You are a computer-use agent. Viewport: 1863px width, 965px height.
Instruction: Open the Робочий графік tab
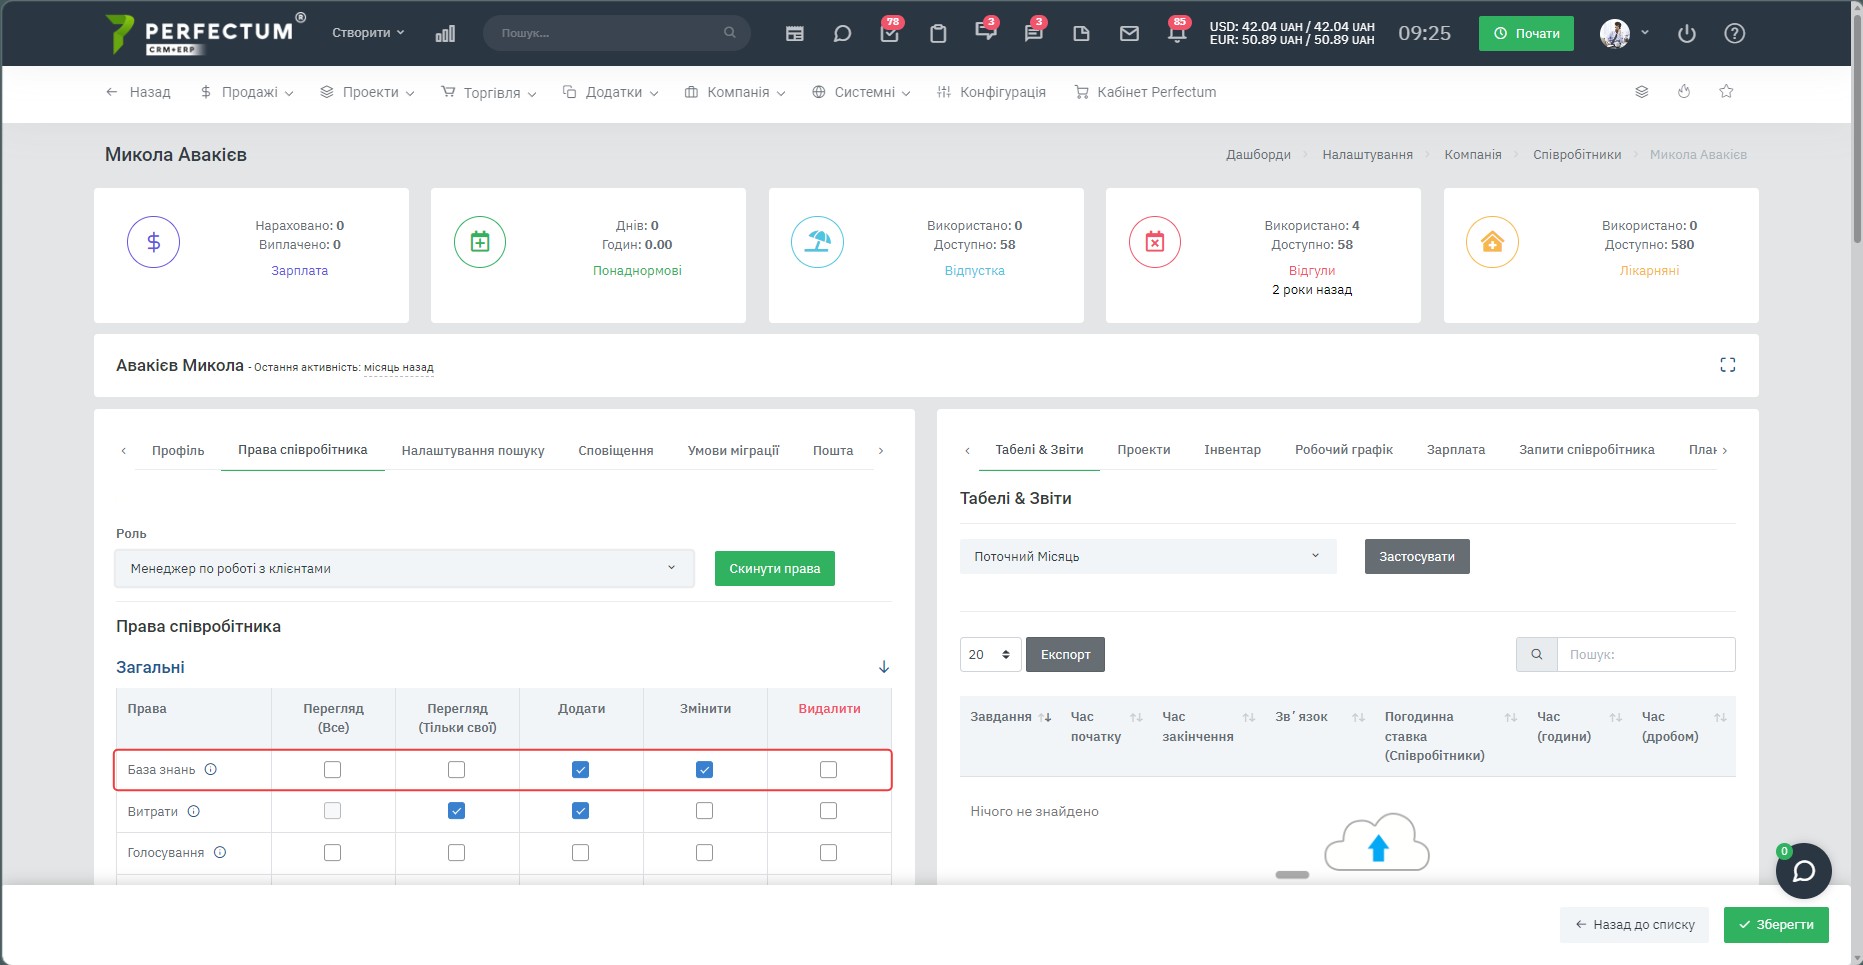pos(1344,449)
